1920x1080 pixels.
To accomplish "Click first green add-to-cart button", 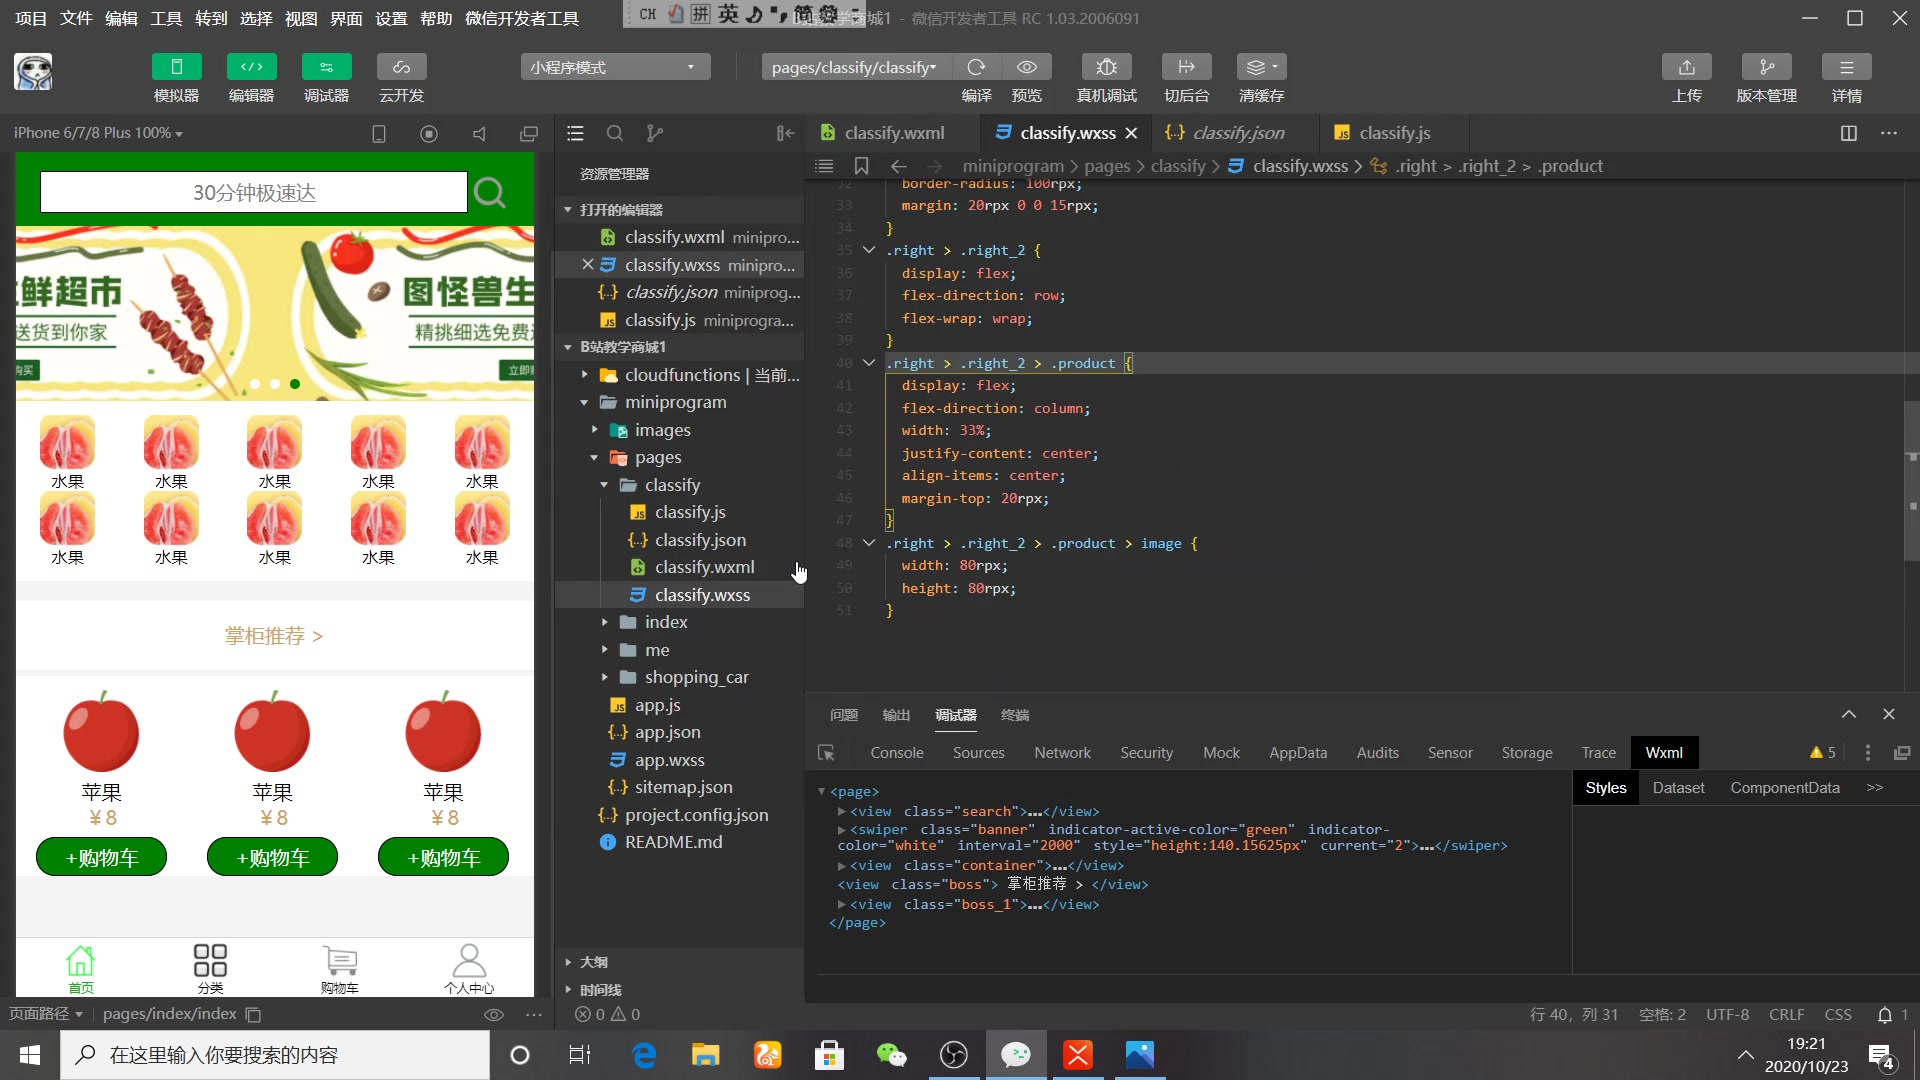I will click(x=101, y=857).
